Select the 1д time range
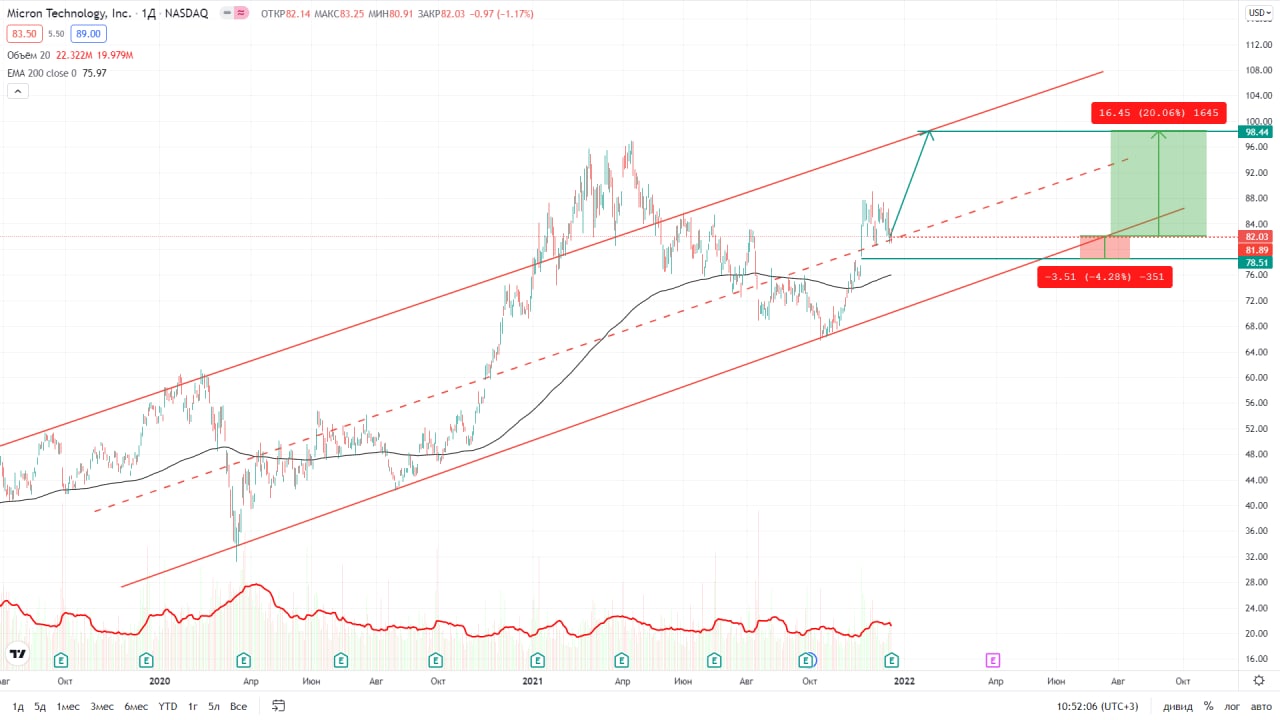Viewport: 1280px width, 720px height. 18,706
